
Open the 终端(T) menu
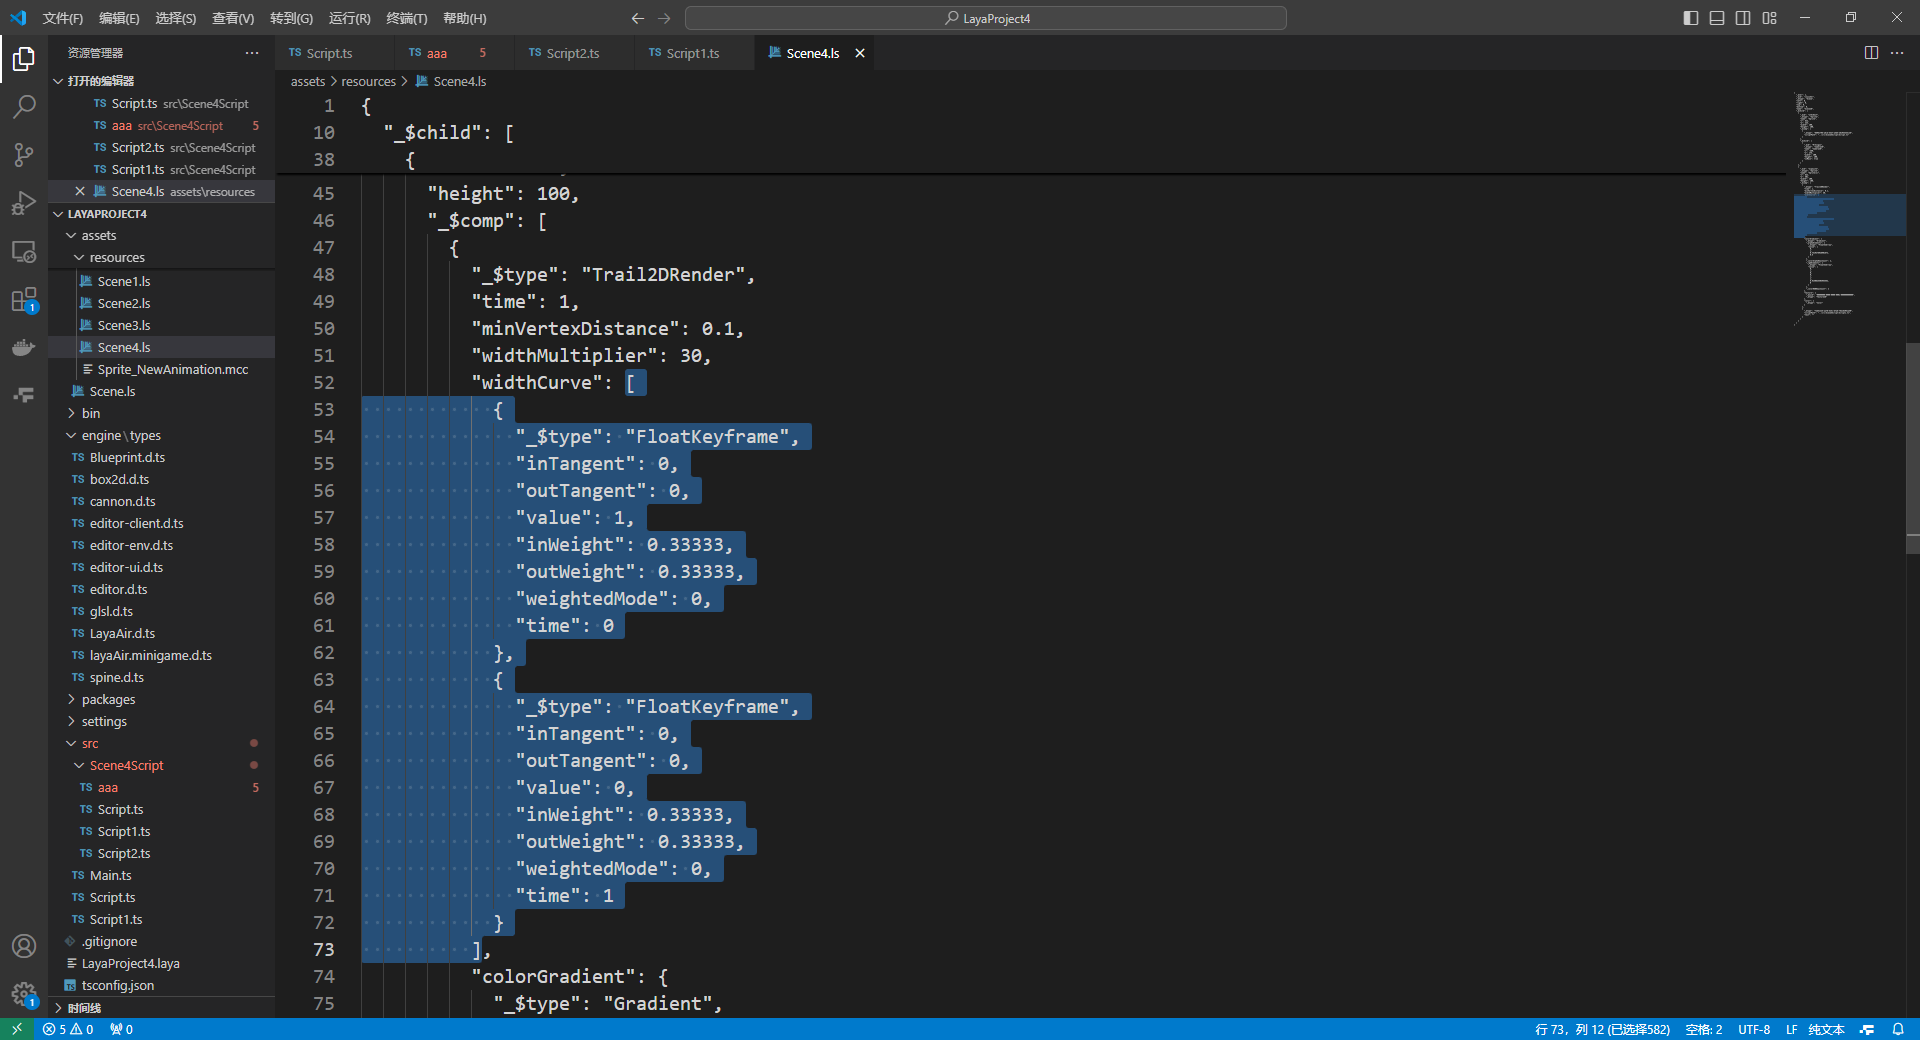406,18
